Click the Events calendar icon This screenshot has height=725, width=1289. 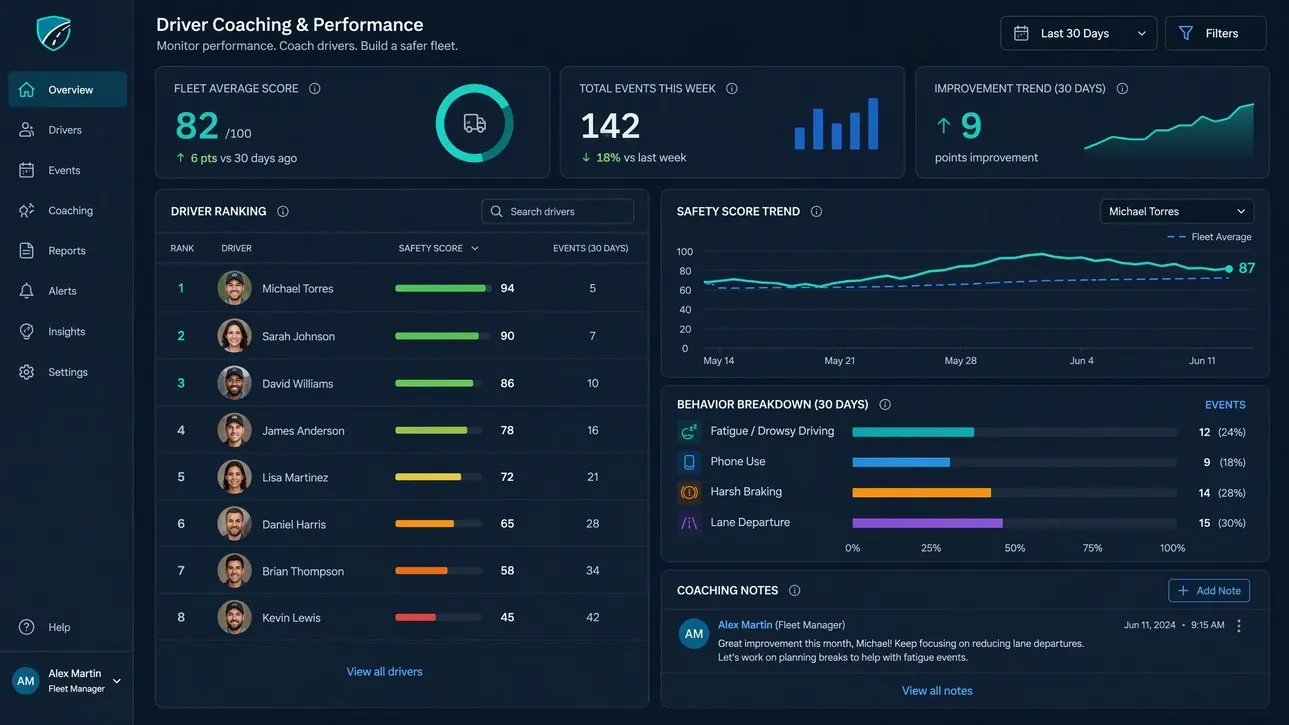point(27,170)
